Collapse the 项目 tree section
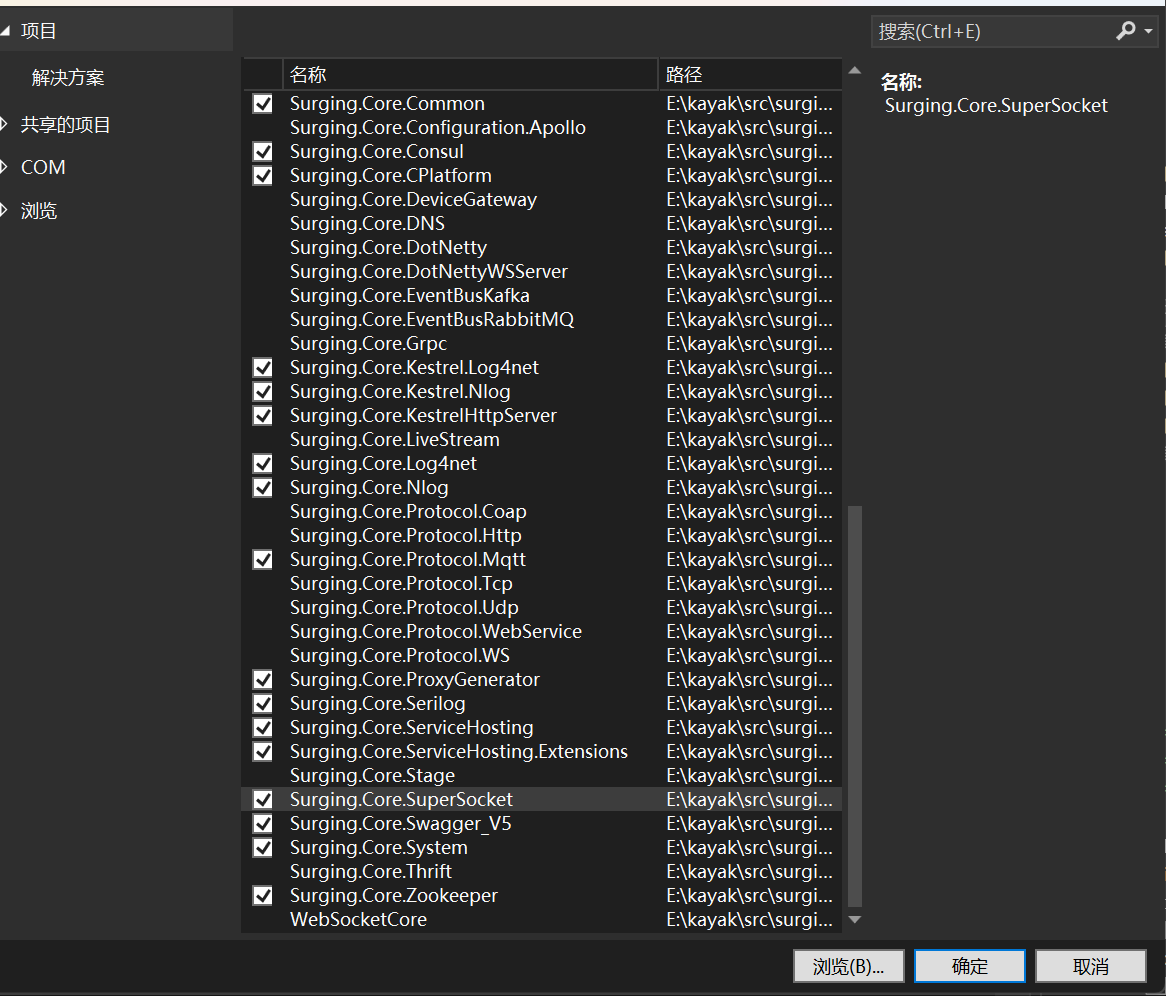This screenshot has width=1166, height=996. click(x=5, y=30)
